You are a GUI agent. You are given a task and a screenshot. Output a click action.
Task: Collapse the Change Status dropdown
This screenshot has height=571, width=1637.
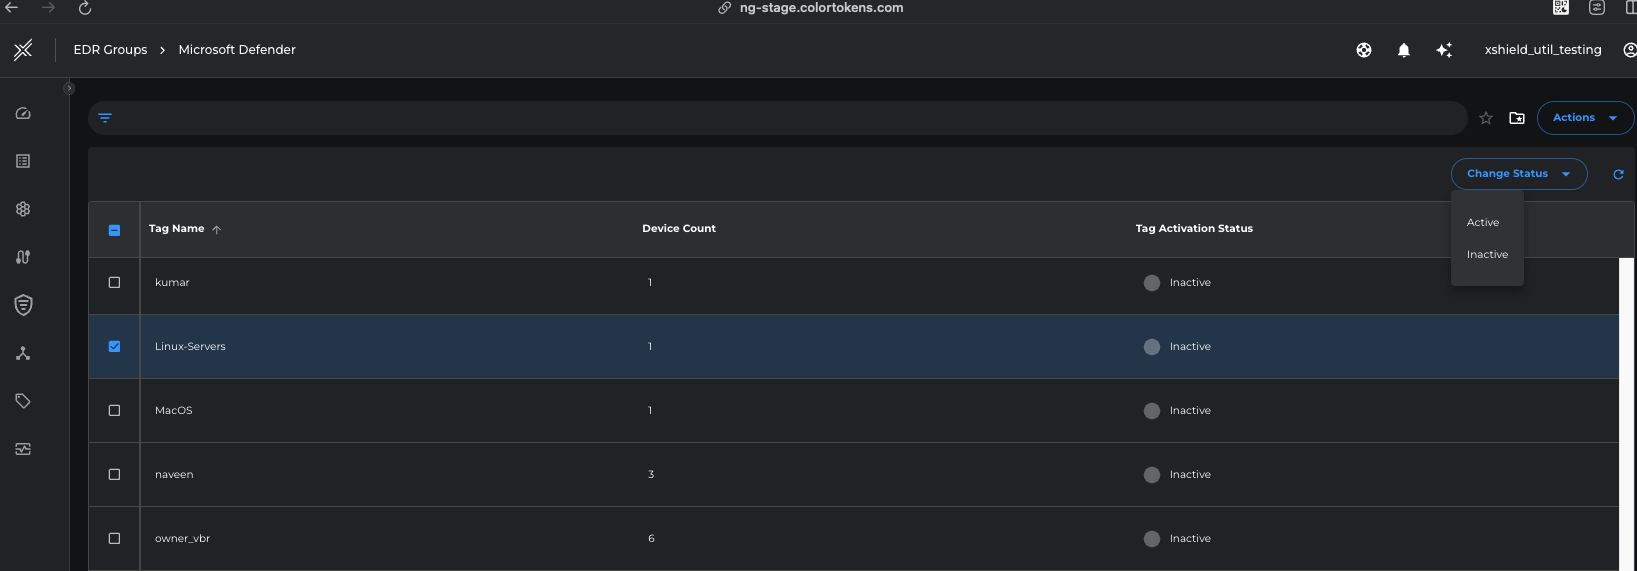tap(1518, 174)
